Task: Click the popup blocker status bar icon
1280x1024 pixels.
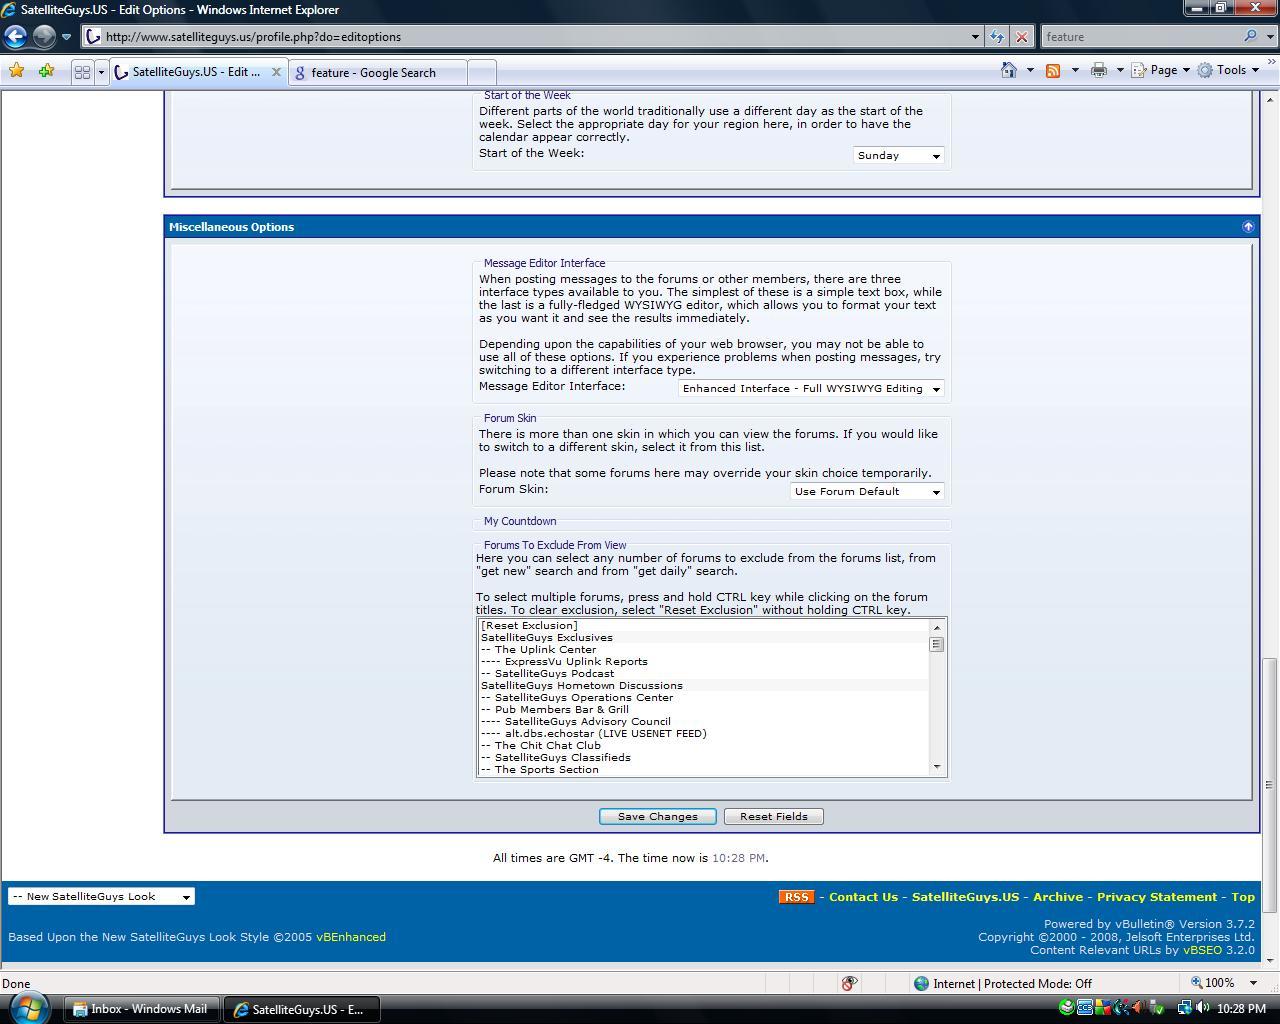Action: pyautogui.click(x=849, y=984)
